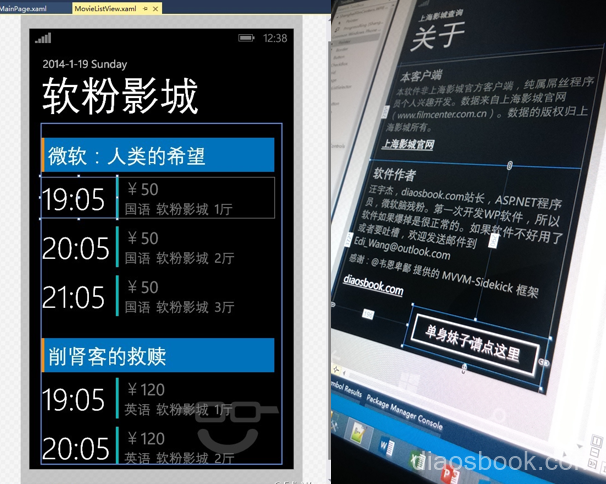Click the signal strength icon in phone preview
The height and width of the screenshot is (484, 606).
(43, 38)
